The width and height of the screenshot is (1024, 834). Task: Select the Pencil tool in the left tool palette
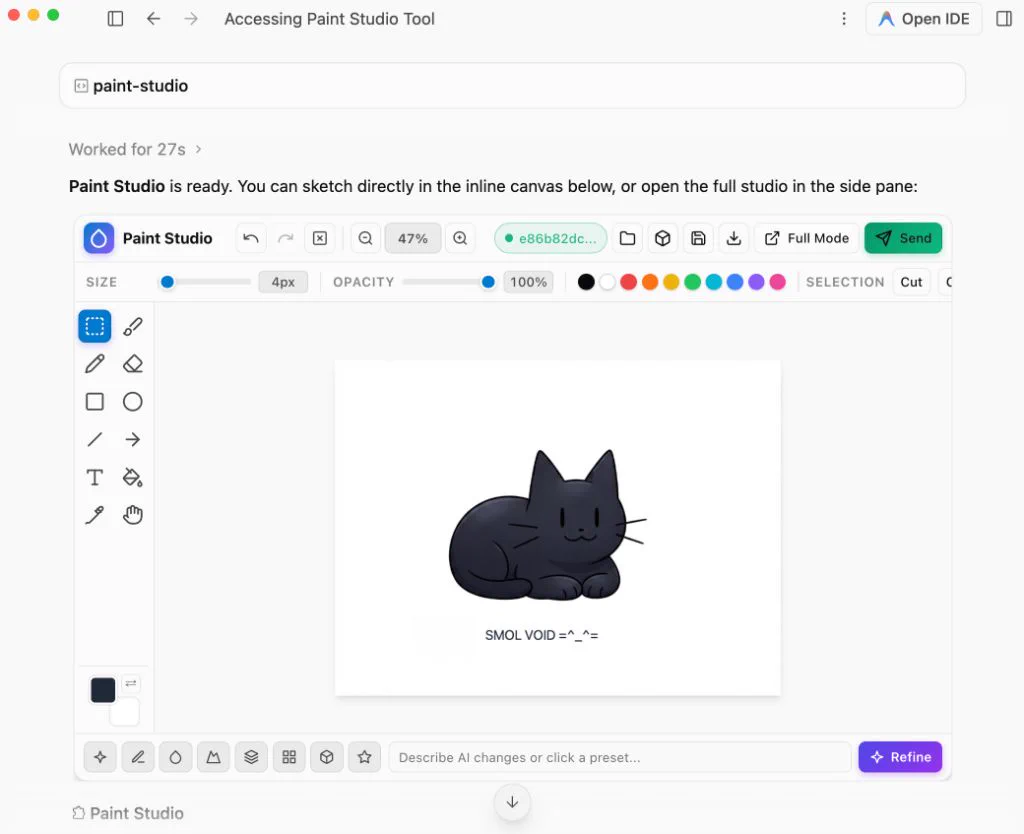tap(95, 364)
